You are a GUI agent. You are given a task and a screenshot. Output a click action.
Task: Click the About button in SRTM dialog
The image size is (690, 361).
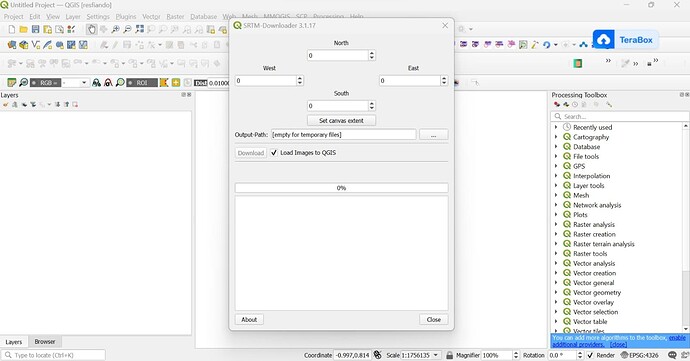click(249, 320)
